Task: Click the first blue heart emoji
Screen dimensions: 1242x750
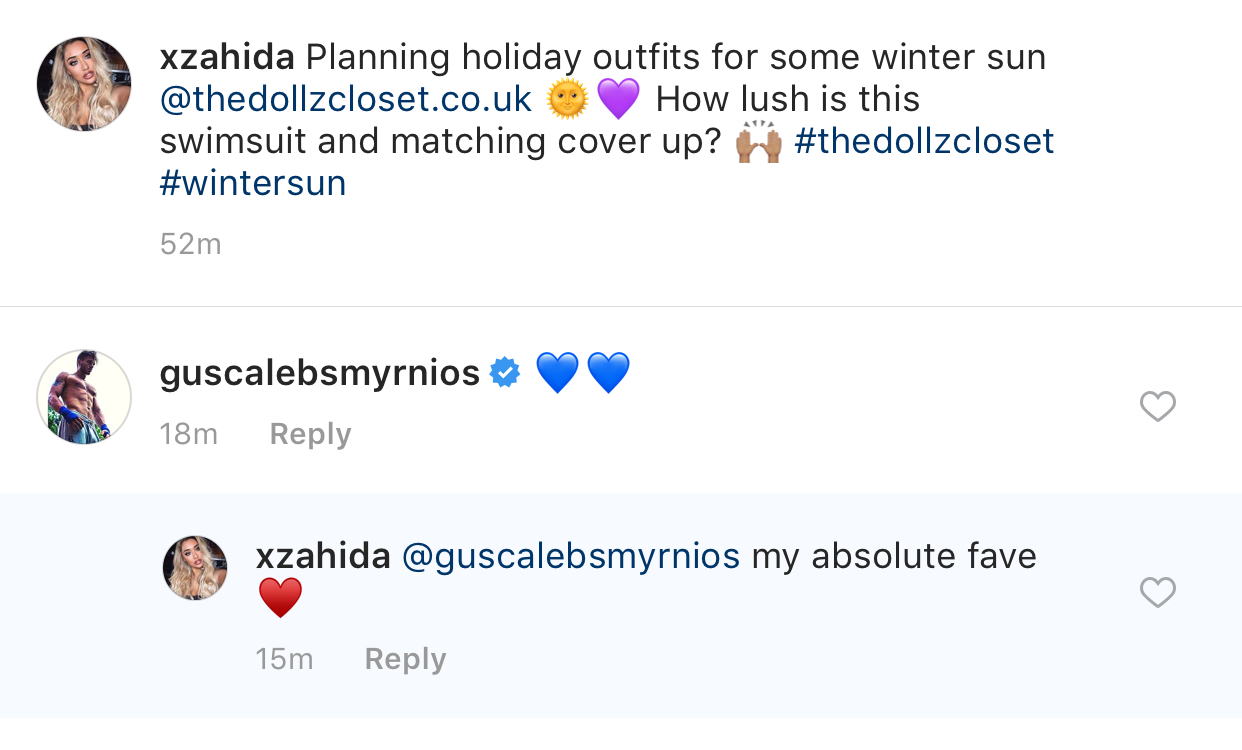Action: [558, 373]
